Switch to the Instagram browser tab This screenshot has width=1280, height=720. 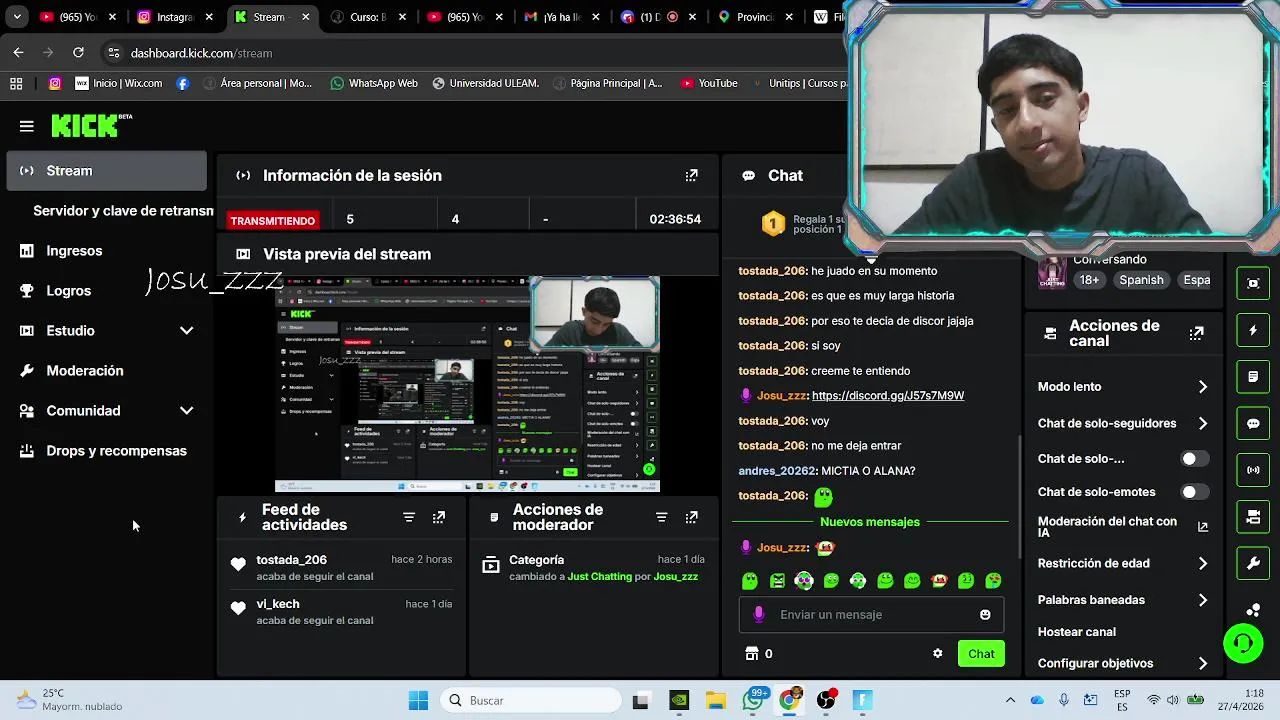pyautogui.click(x=175, y=17)
